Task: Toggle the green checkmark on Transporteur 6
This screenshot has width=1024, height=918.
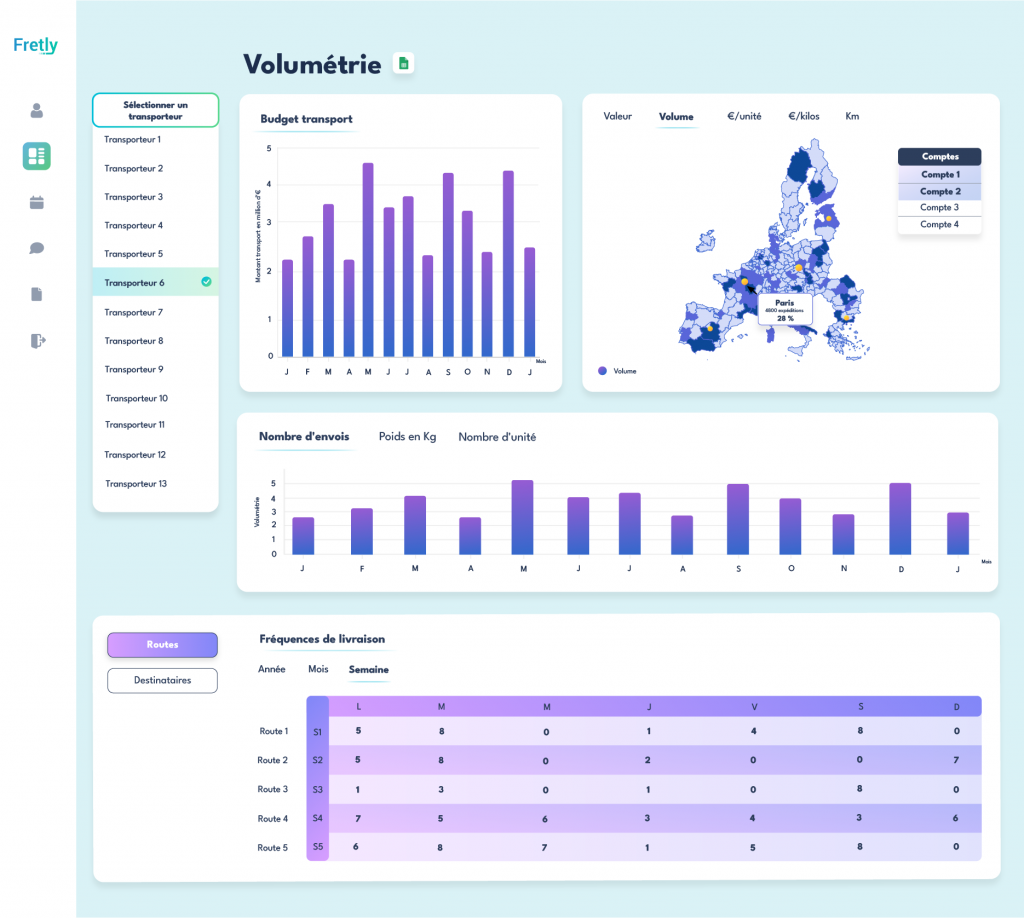Action: click(x=206, y=282)
